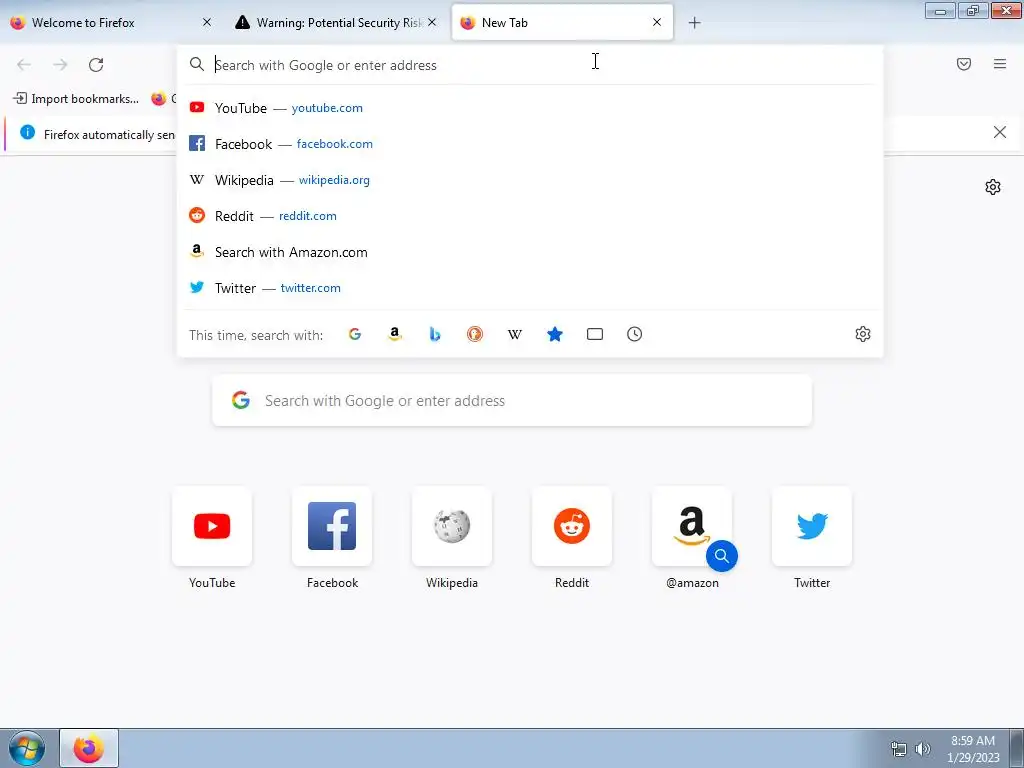Open the New Tab personalize gear icon
Screen dimensions: 1024x768
point(992,187)
